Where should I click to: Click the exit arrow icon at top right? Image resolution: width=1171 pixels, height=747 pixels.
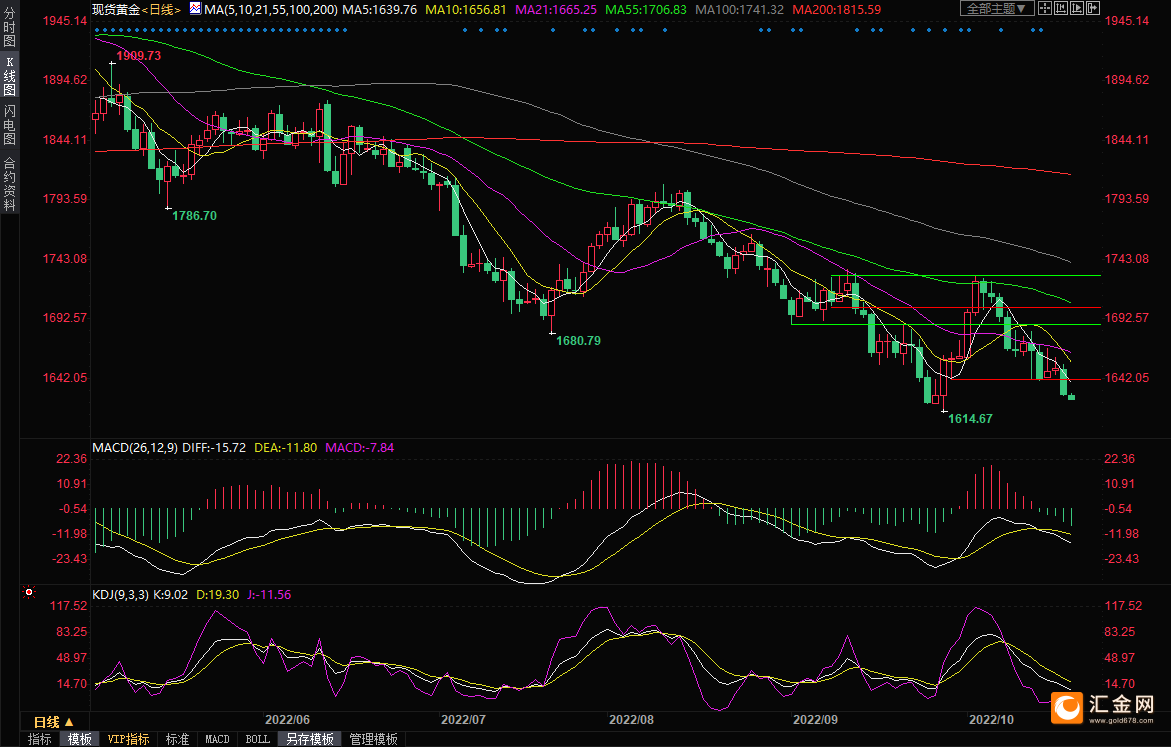click(x=1093, y=8)
